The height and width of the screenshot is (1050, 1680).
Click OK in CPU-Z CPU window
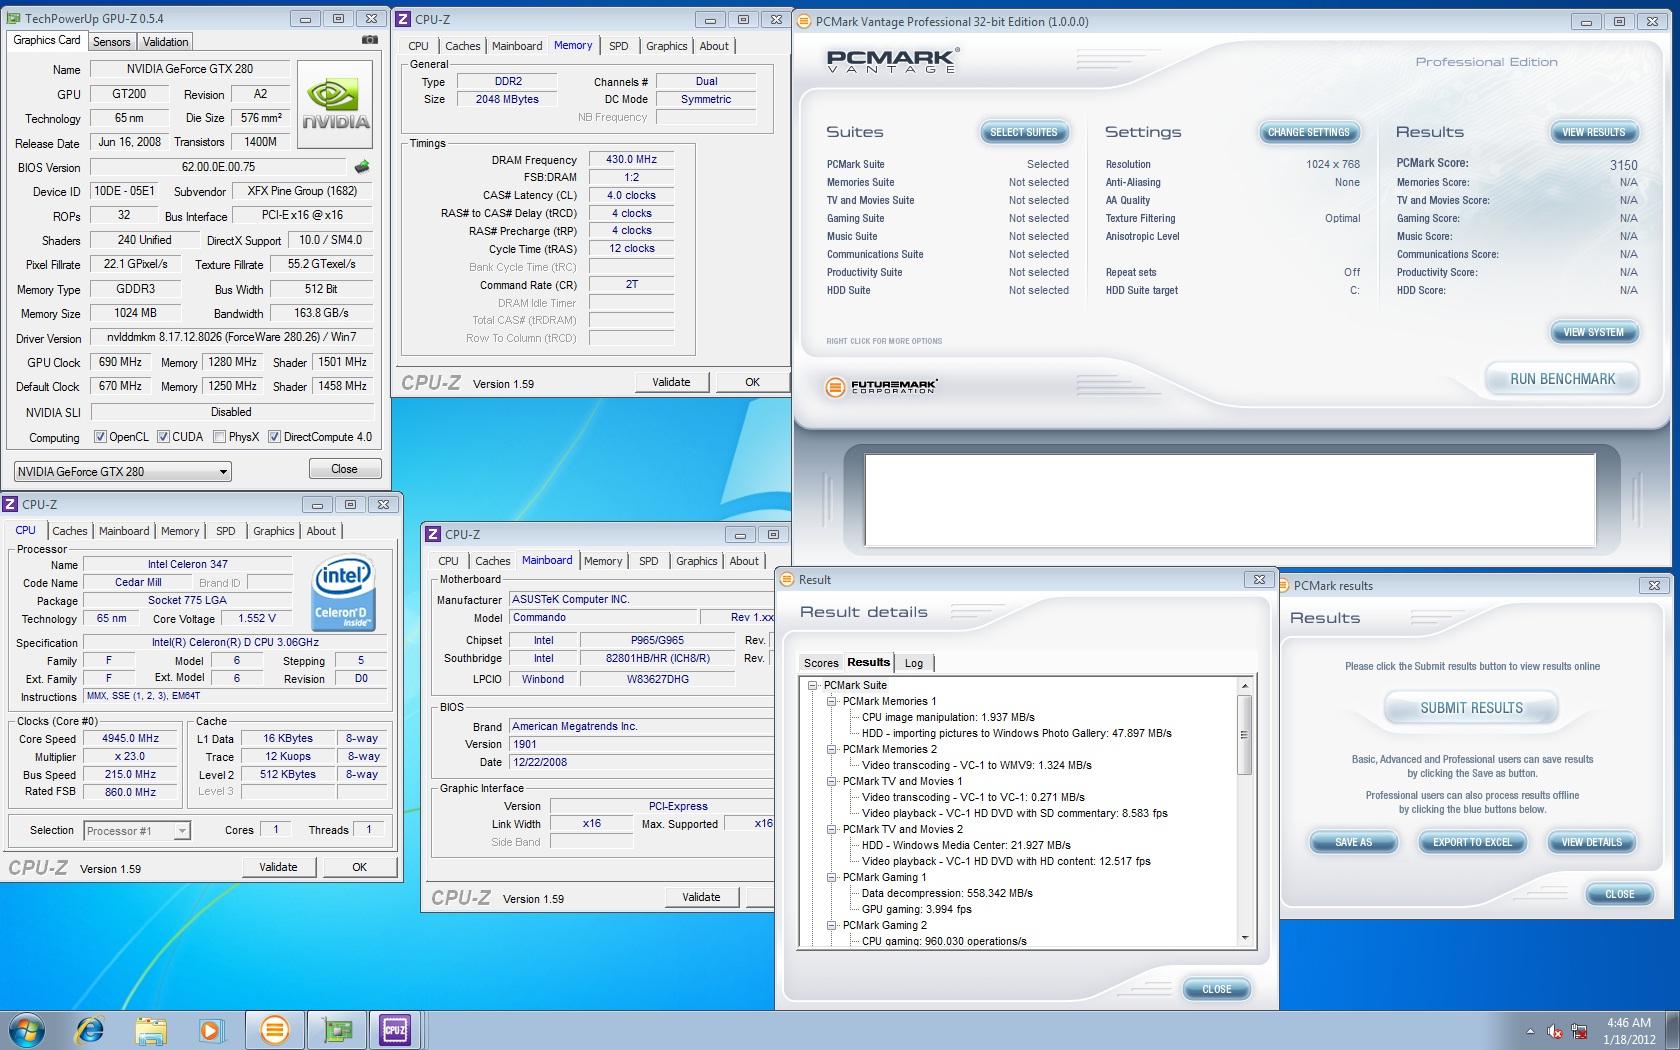(x=359, y=867)
